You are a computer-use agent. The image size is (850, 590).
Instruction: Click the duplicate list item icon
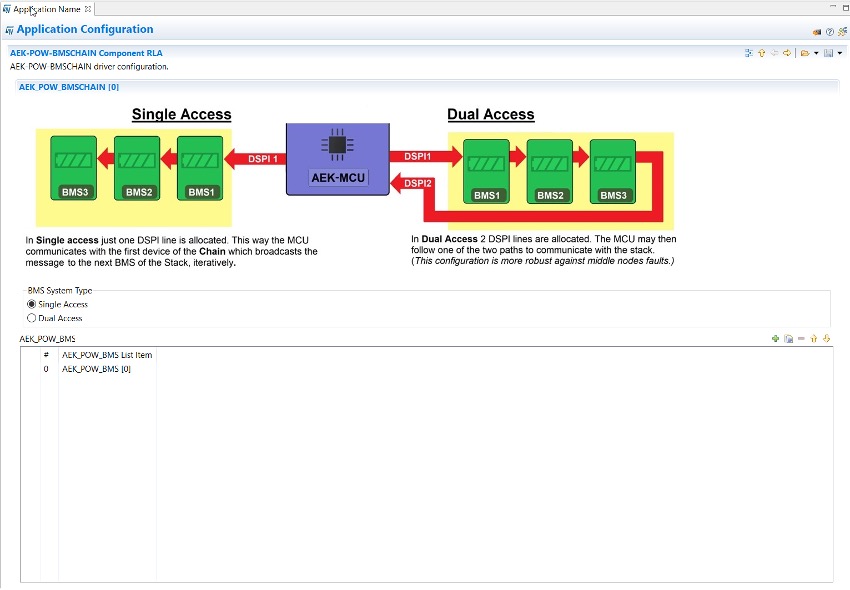click(x=788, y=339)
